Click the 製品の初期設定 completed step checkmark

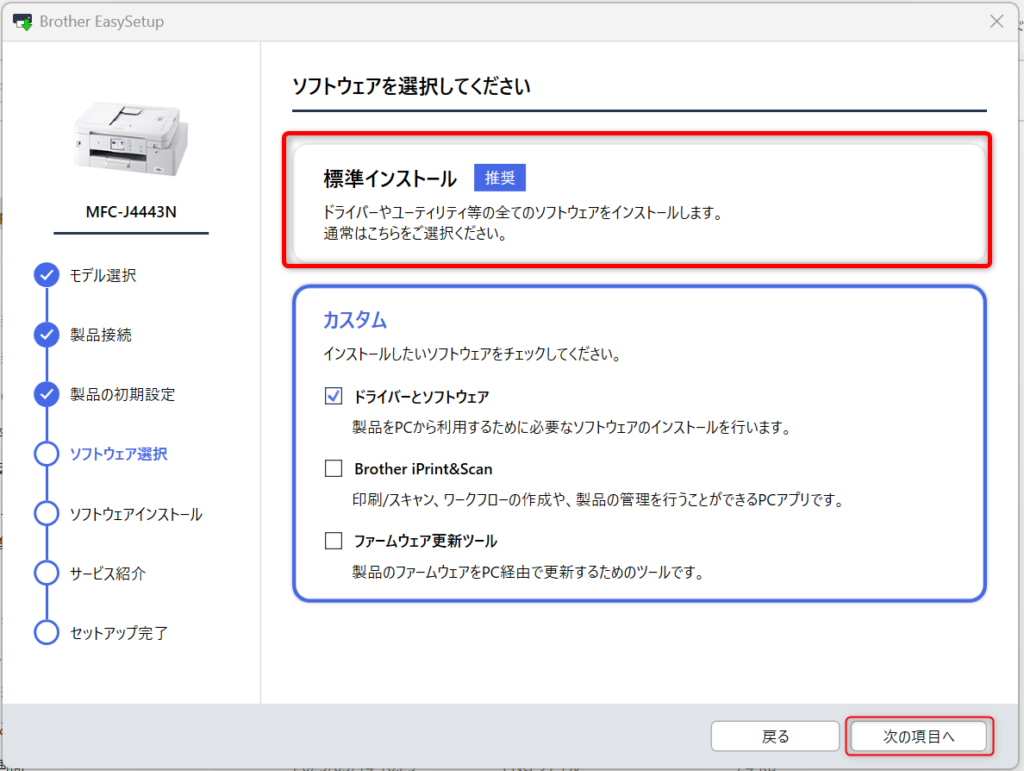pos(46,394)
